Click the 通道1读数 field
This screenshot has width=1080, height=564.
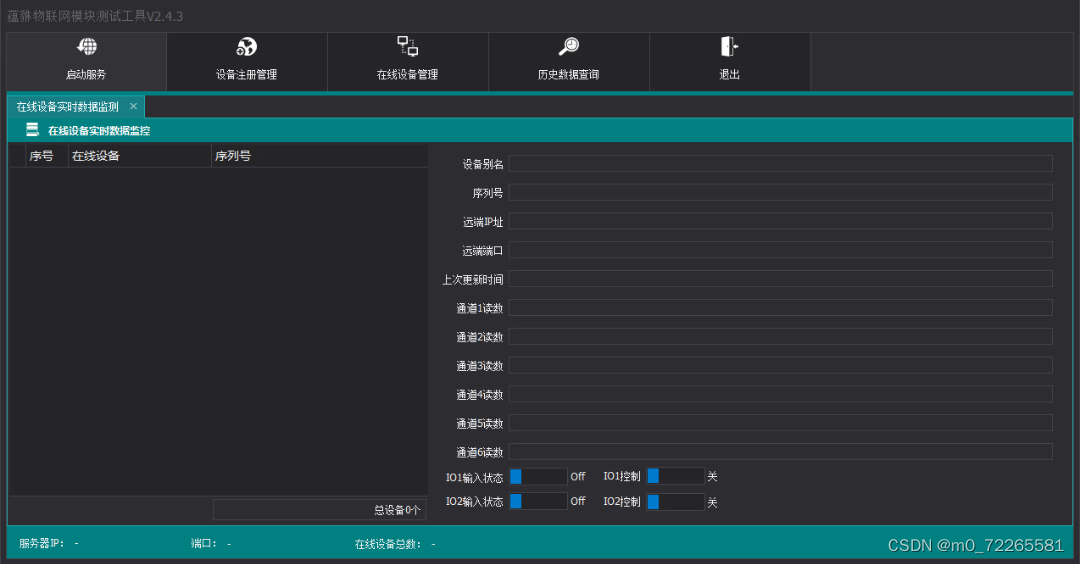pos(780,308)
